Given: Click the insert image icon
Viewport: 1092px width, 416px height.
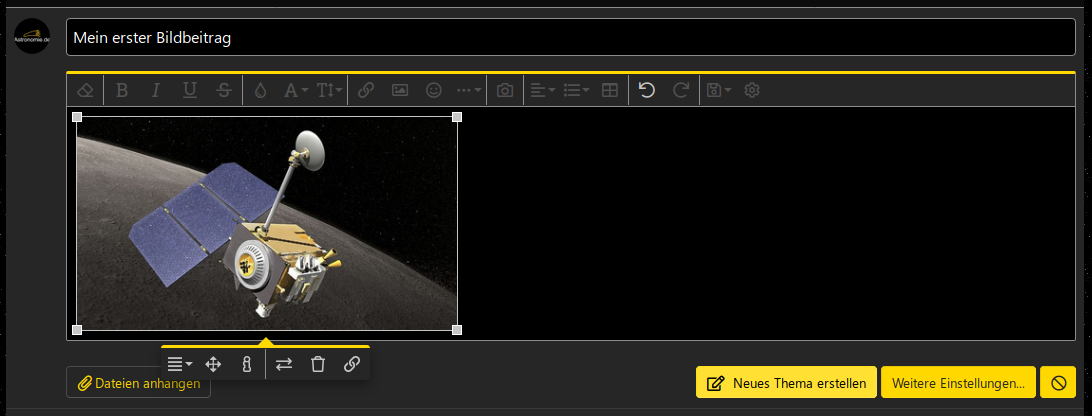Looking at the screenshot, I should pyautogui.click(x=400, y=90).
